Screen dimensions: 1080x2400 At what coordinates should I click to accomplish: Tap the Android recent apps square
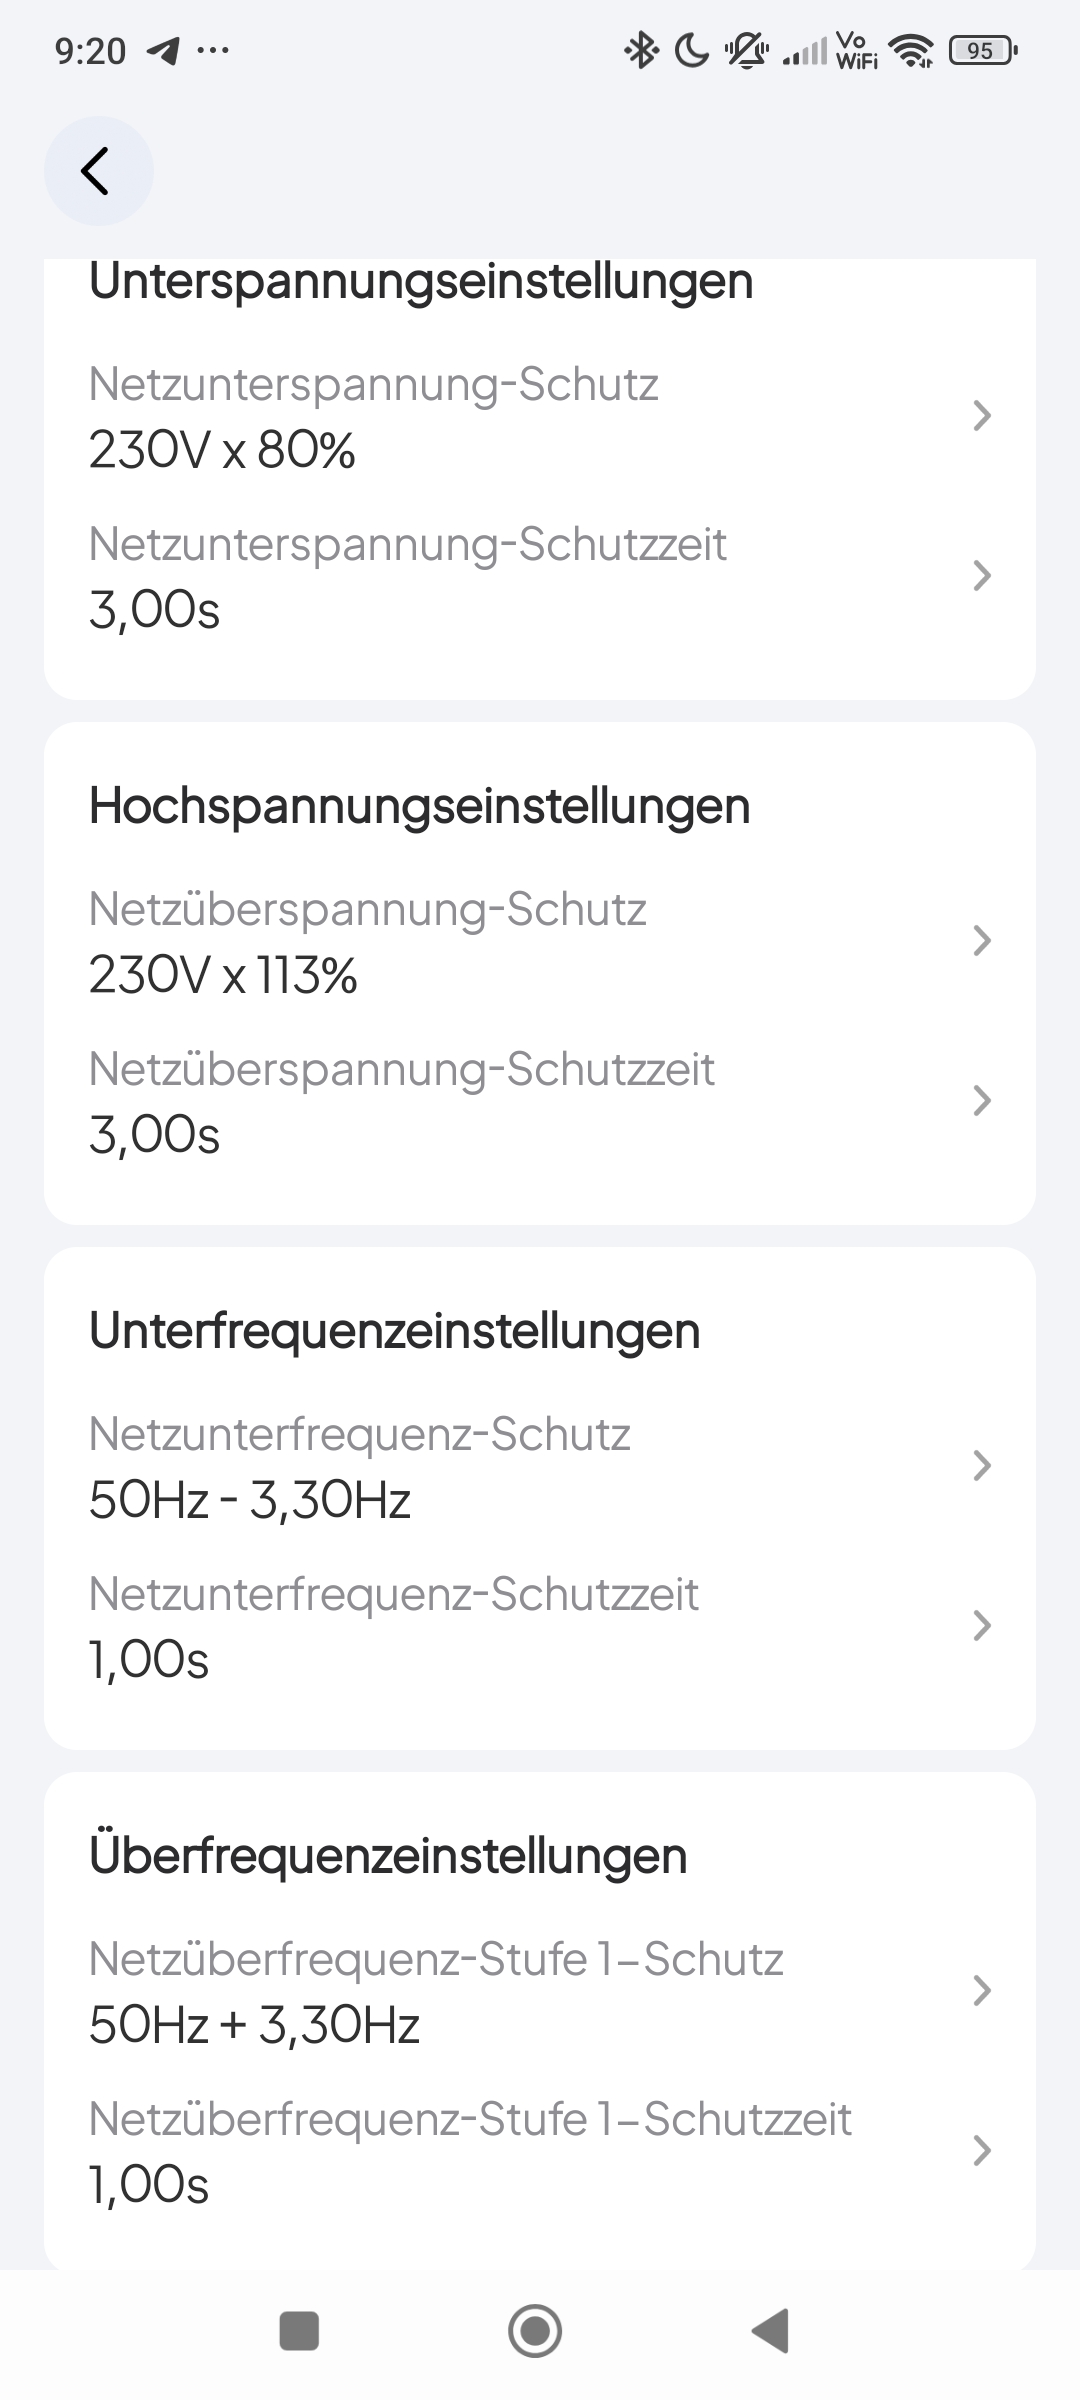click(x=298, y=2331)
